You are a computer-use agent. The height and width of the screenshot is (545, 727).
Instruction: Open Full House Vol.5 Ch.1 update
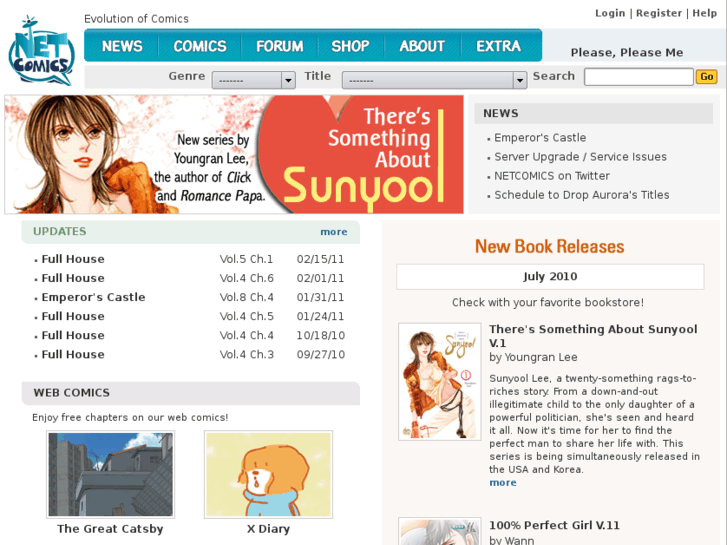(73, 259)
